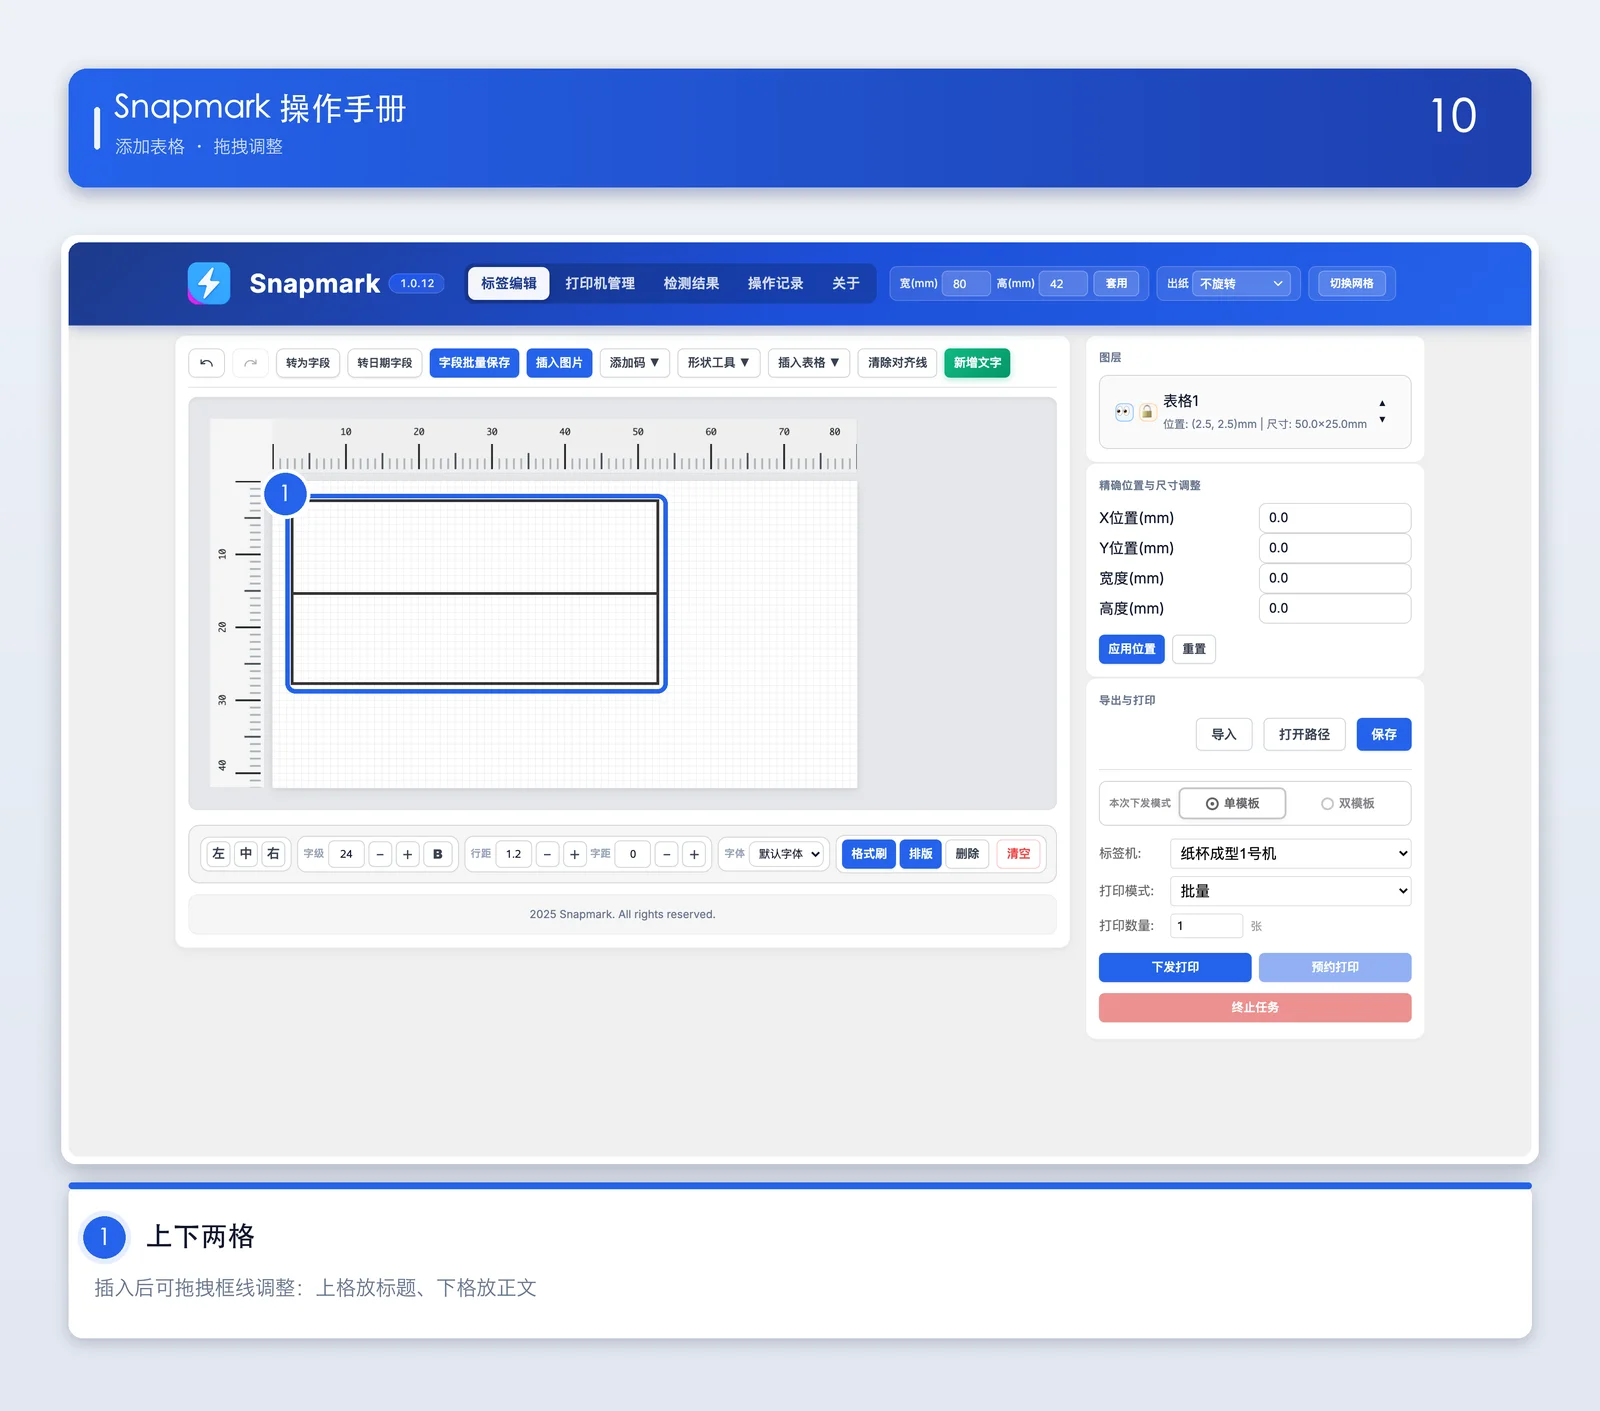Screen dimensions: 1600x1411
Task: Click the blue 保存 save button
Action: (x=1384, y=735)
